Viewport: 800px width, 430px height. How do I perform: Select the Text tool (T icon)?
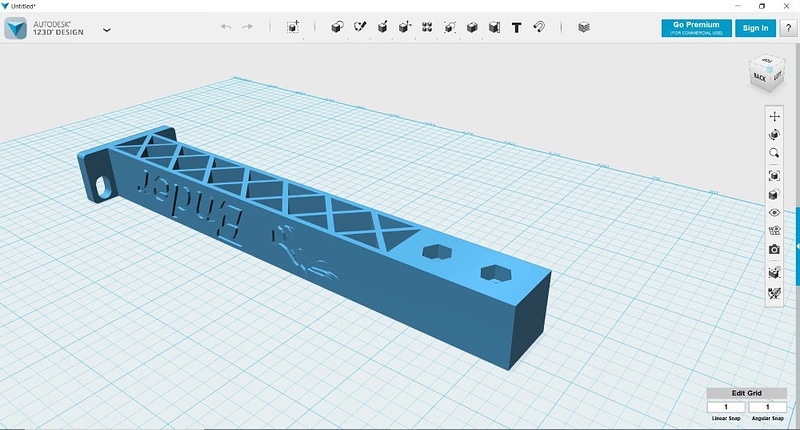click(x=516, y=28)
